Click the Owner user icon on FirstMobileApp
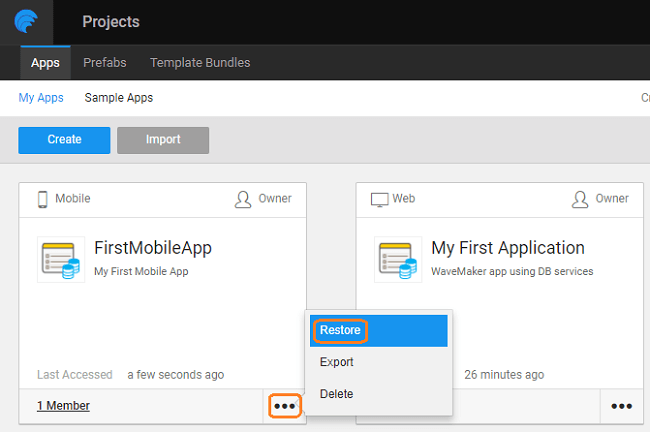 (243, 199)
